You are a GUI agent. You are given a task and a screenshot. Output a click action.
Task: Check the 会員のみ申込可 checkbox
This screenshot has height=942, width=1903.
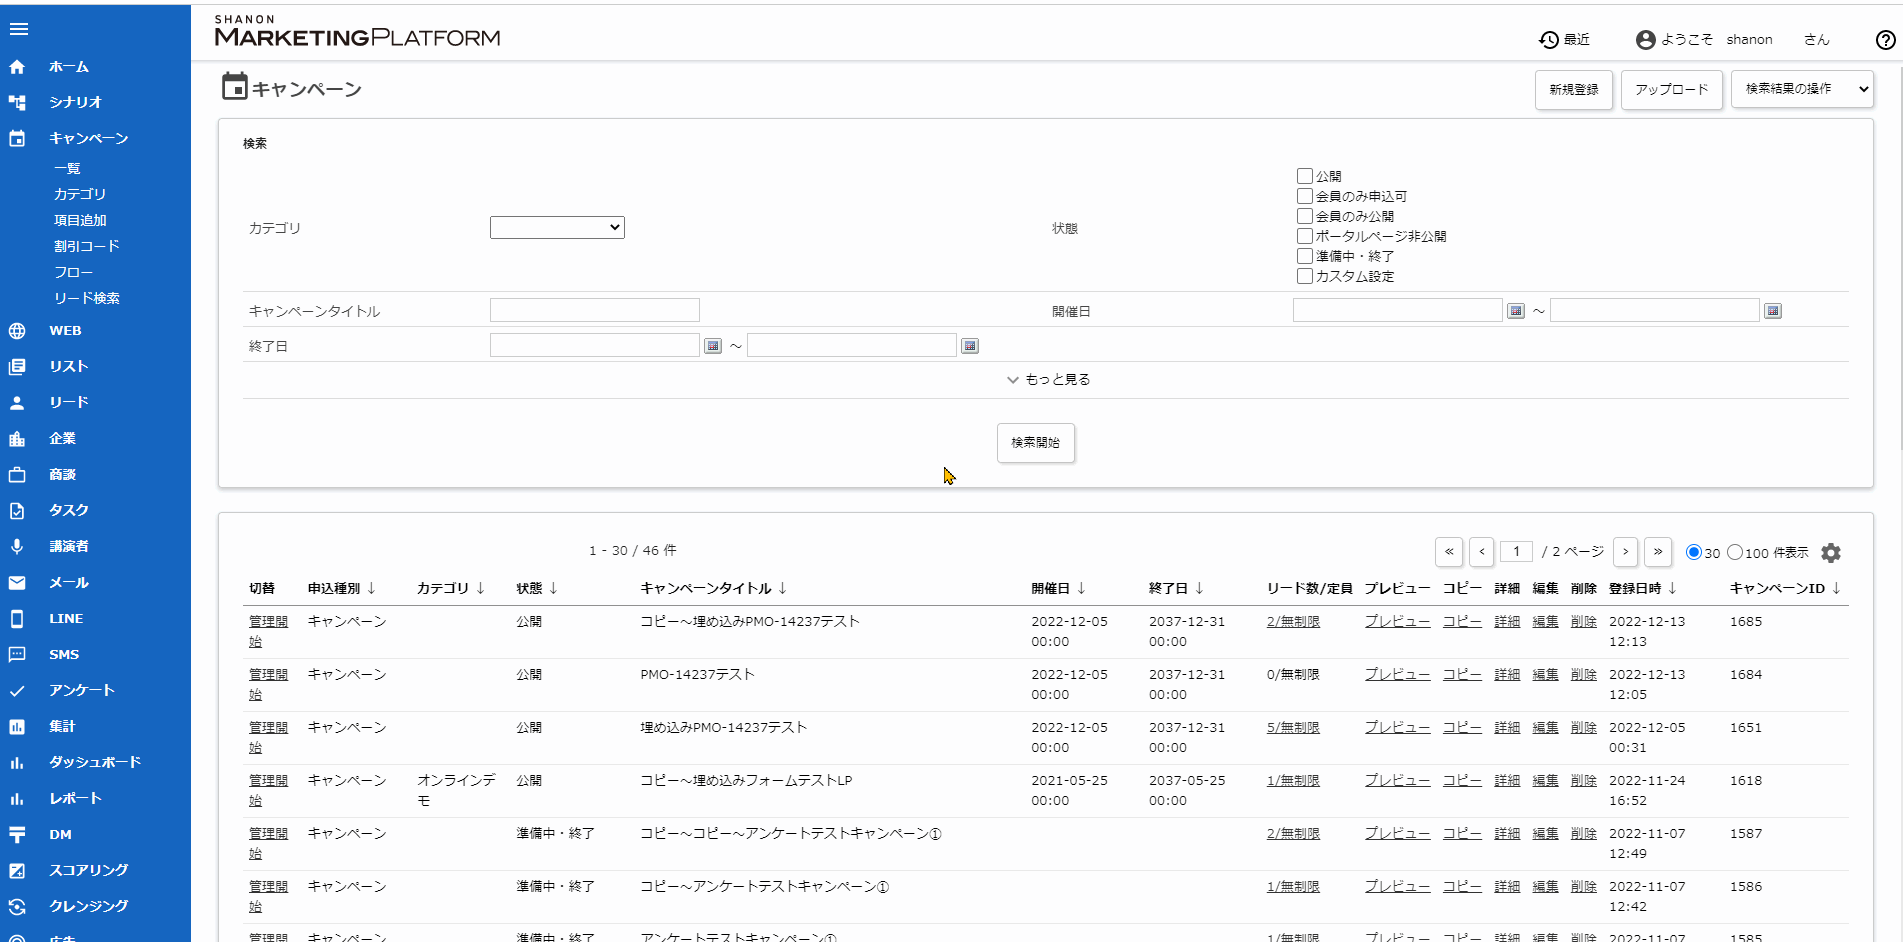click(1304, 196)
